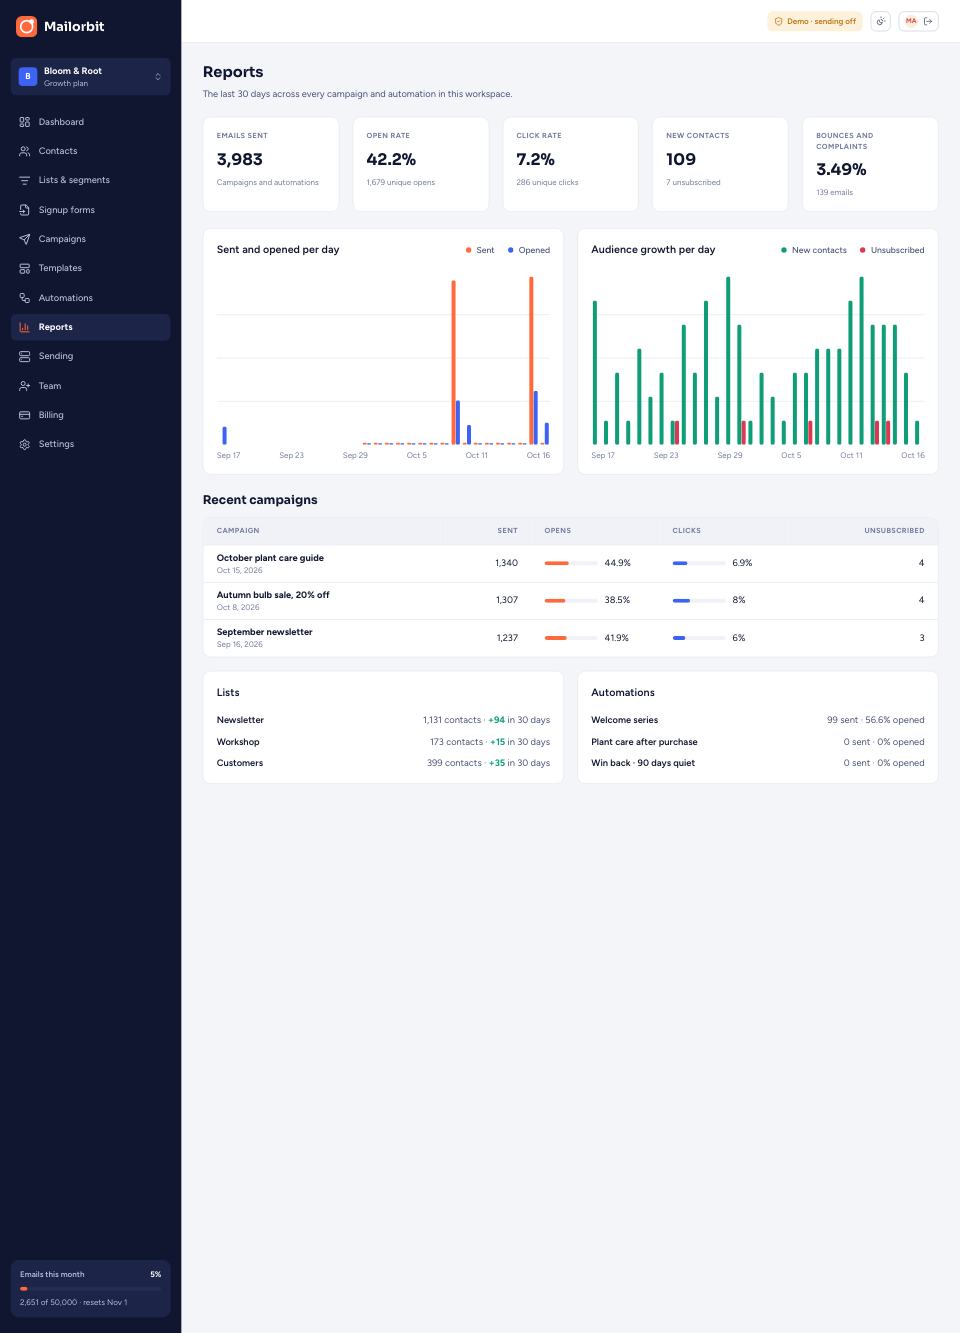Open Win back · 90 days quiet automation
This screenshot has width=960, height=1333.
click(x=757, y=763)
